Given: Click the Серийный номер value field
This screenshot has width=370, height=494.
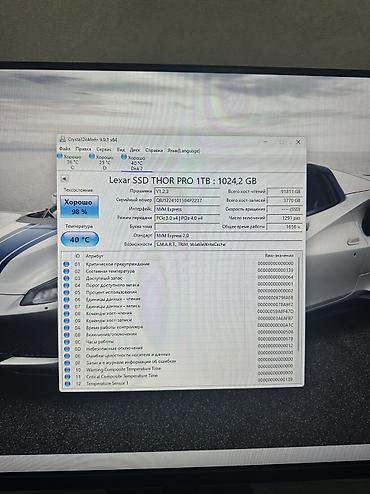Looking at the screenshot, I should (187, 200).
